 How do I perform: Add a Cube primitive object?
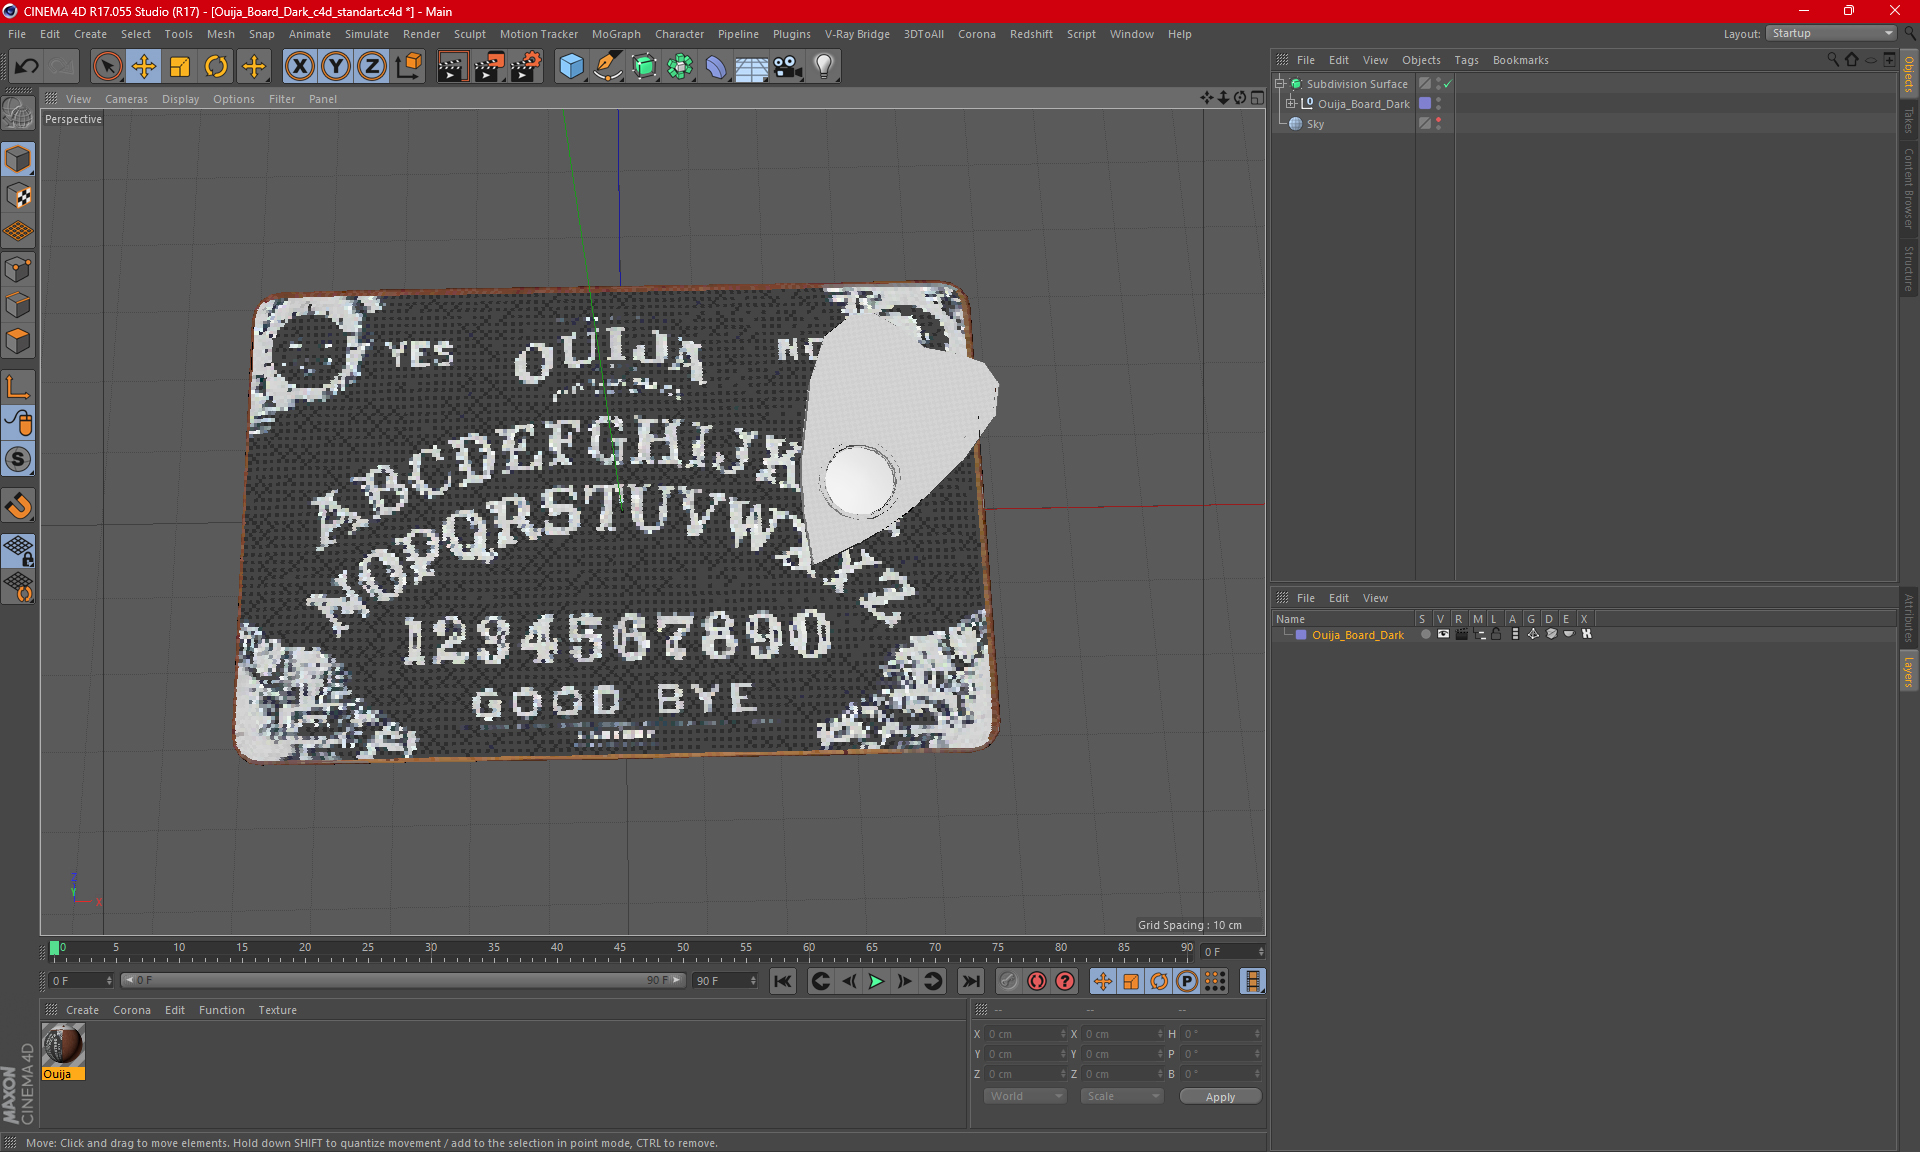click(x=571, y=67)
